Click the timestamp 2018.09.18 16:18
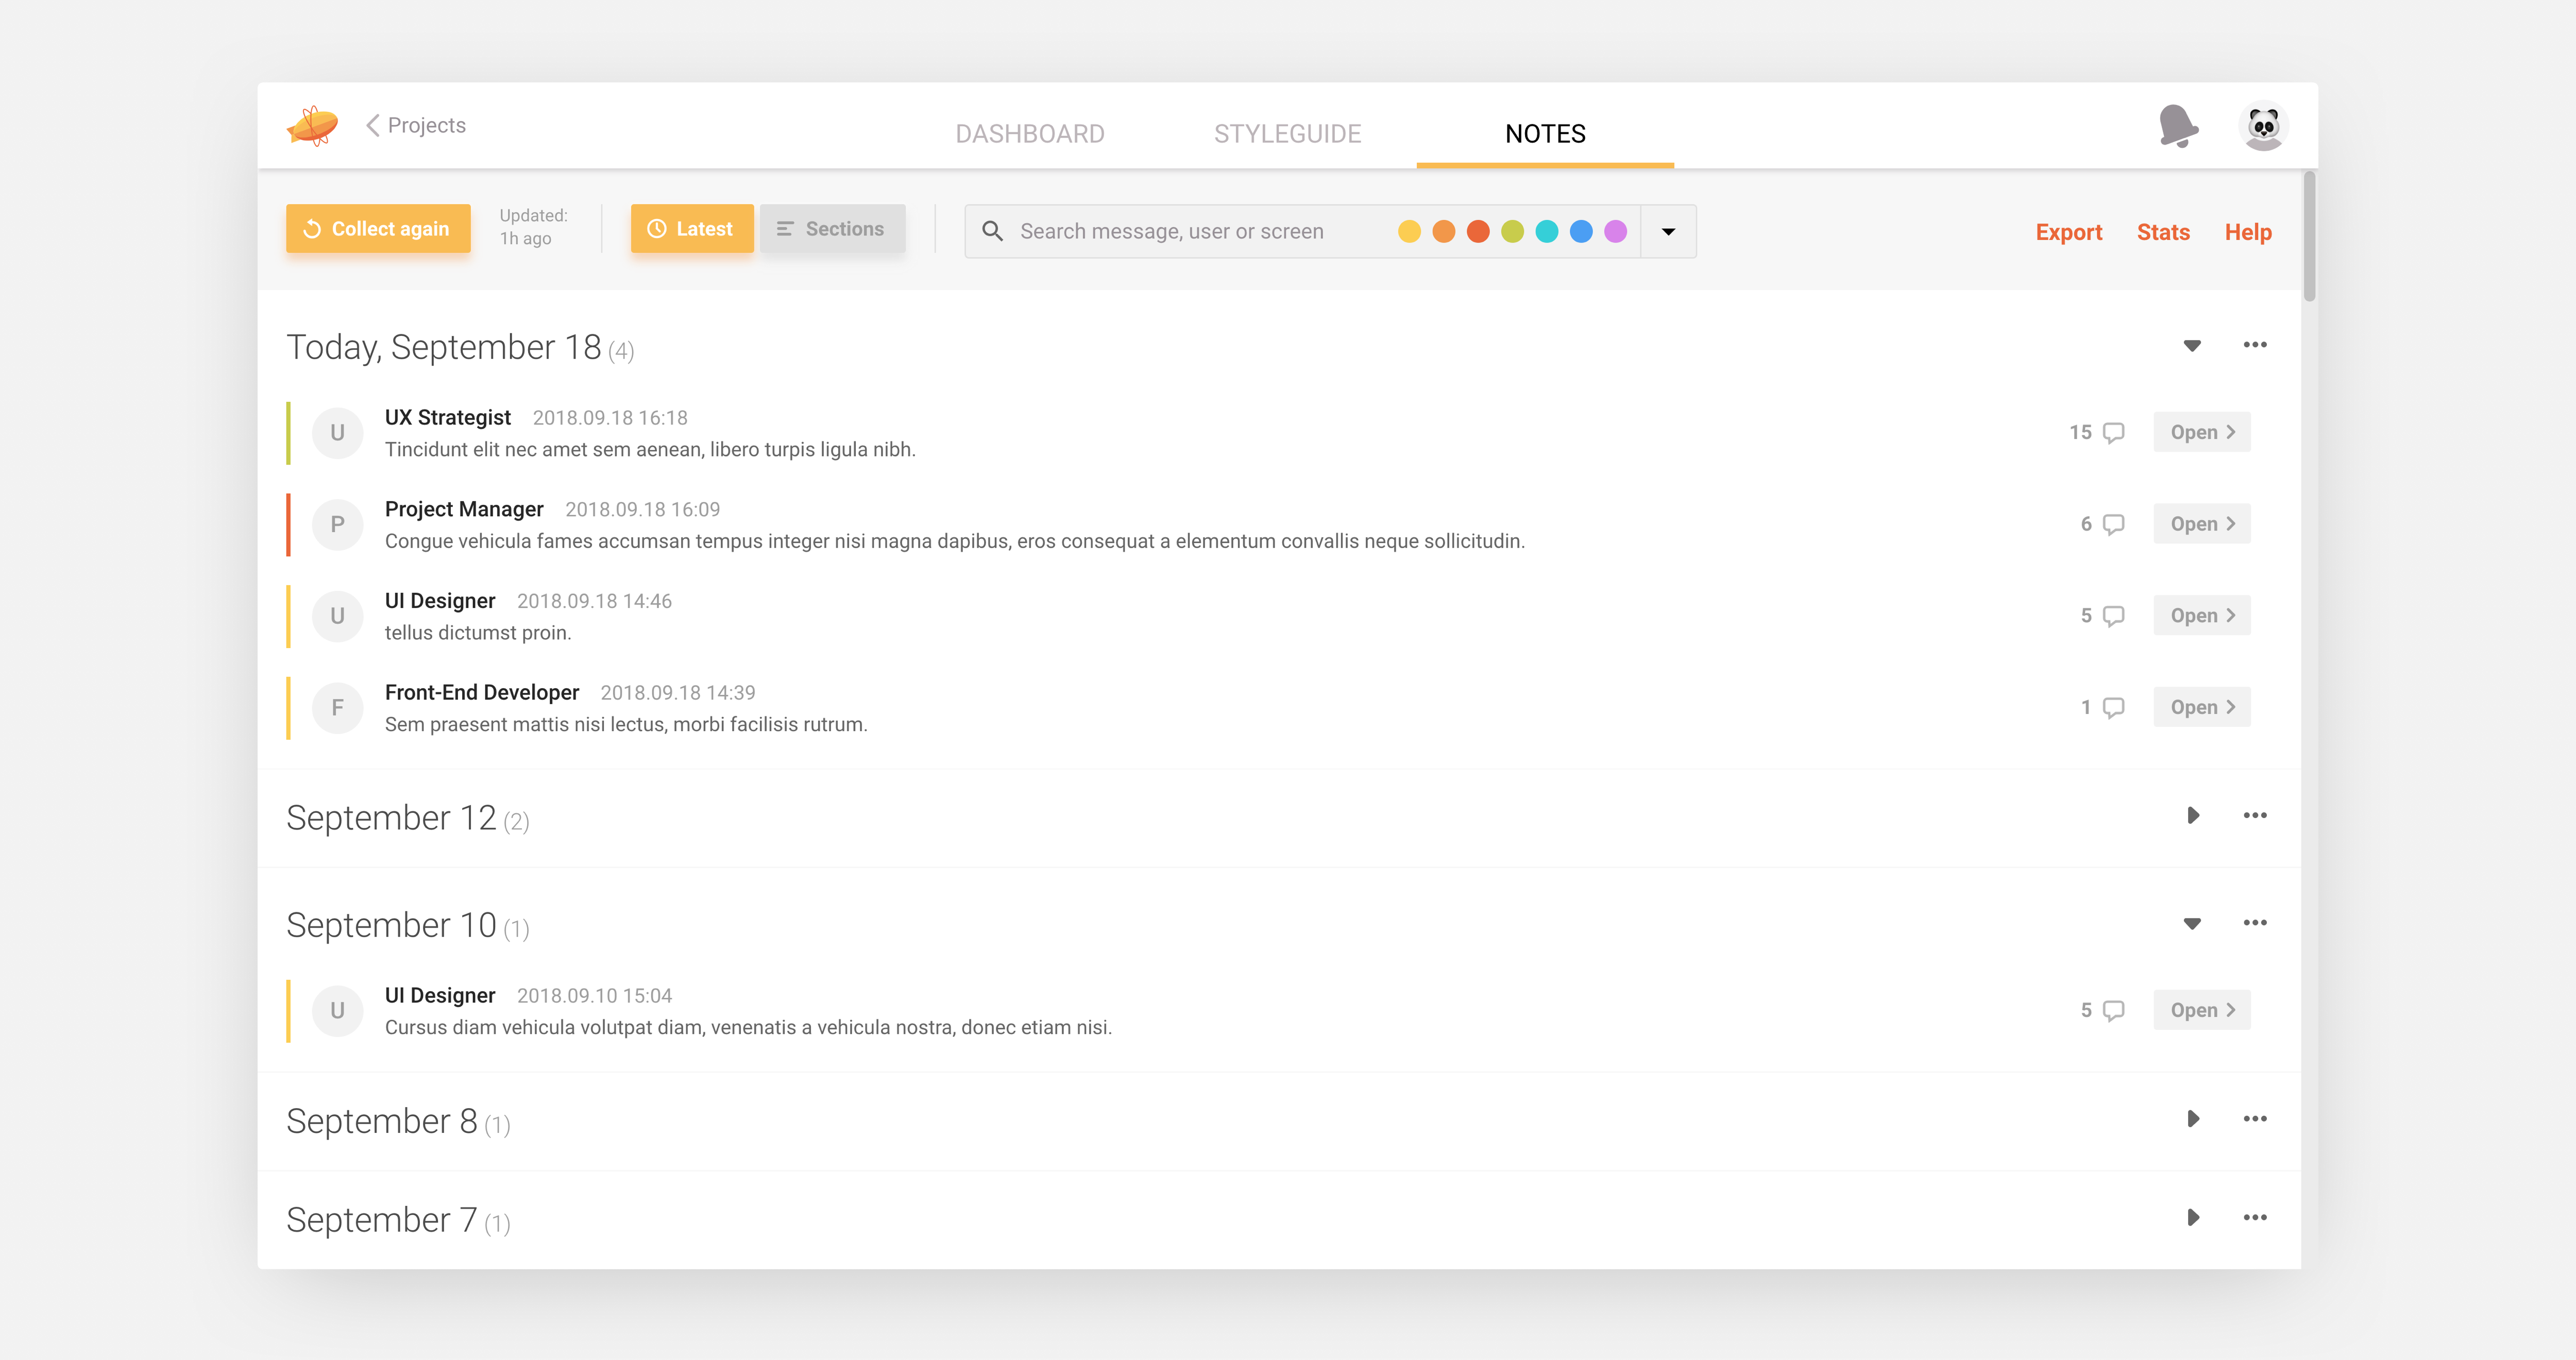This screenshot has height=1360, width=2576. (x=610, y=418)
